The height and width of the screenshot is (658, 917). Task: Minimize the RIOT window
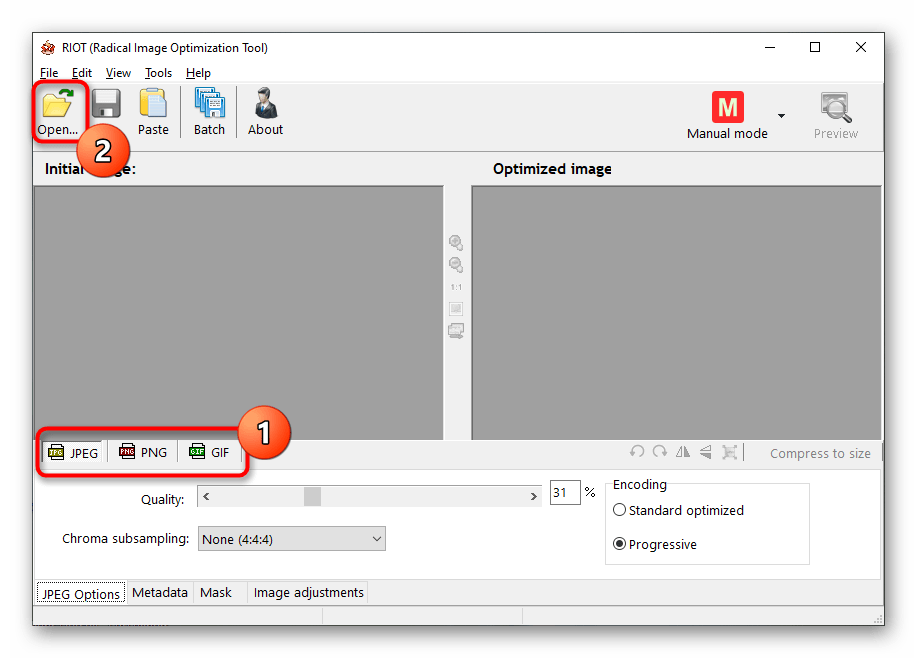coord(770,47)
